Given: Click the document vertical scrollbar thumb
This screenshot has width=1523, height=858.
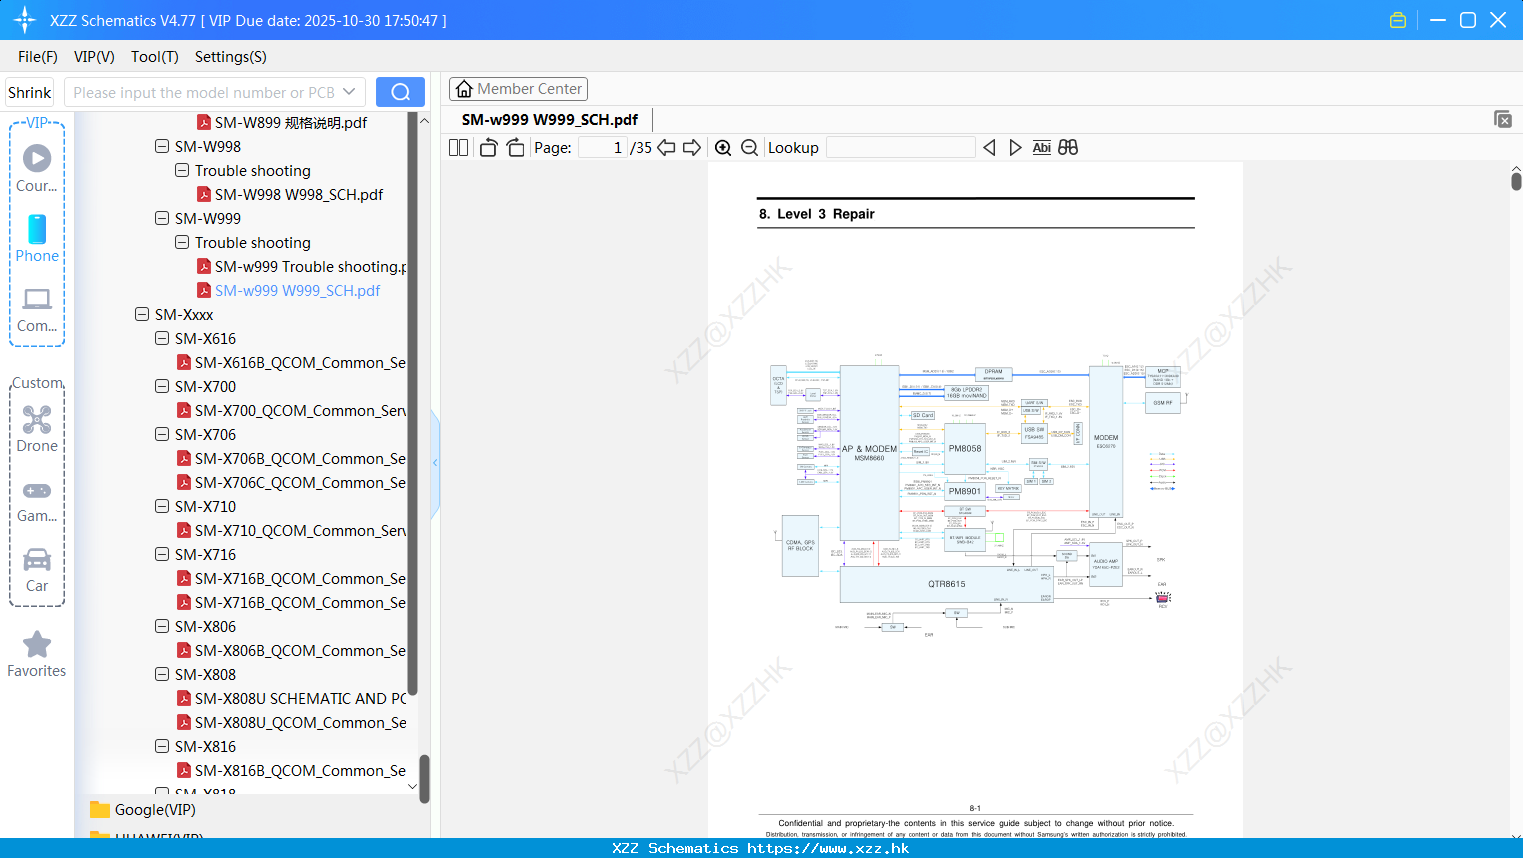Looking at the screenshot, I should (1516, 181).
